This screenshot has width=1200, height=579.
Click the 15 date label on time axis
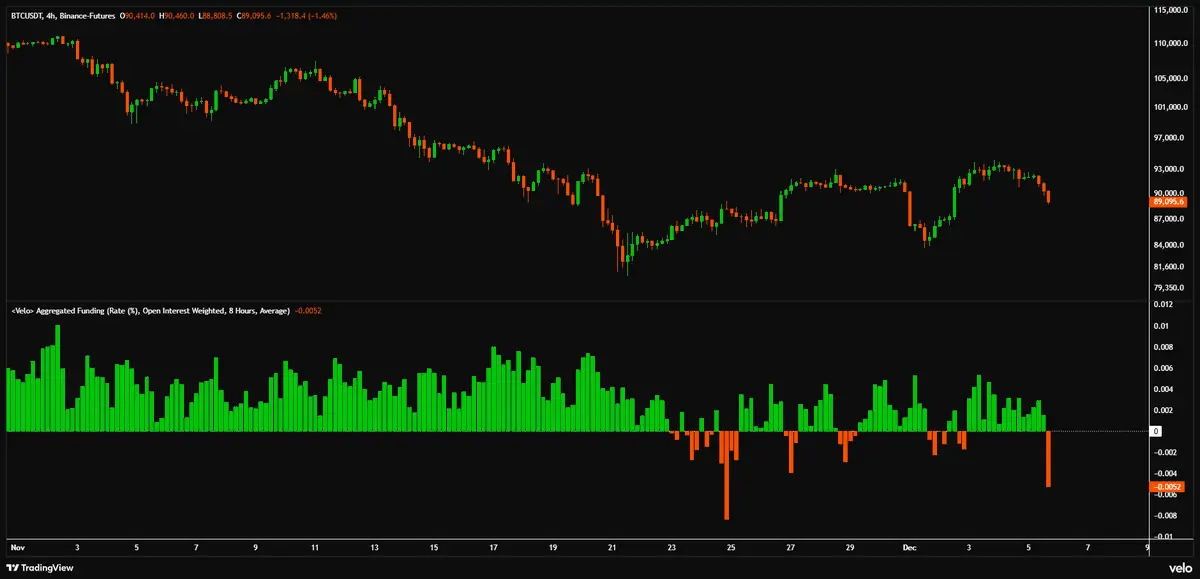(434, 548)
